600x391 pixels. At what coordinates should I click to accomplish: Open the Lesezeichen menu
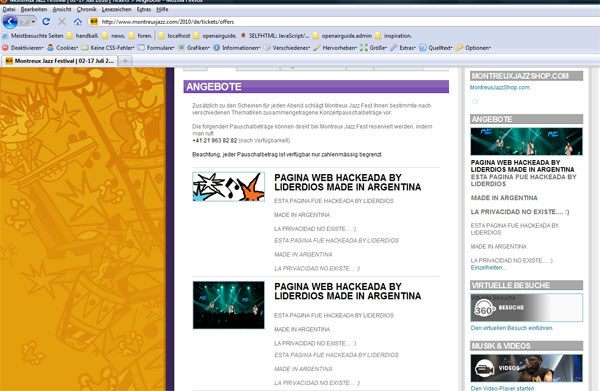(116, 9)
